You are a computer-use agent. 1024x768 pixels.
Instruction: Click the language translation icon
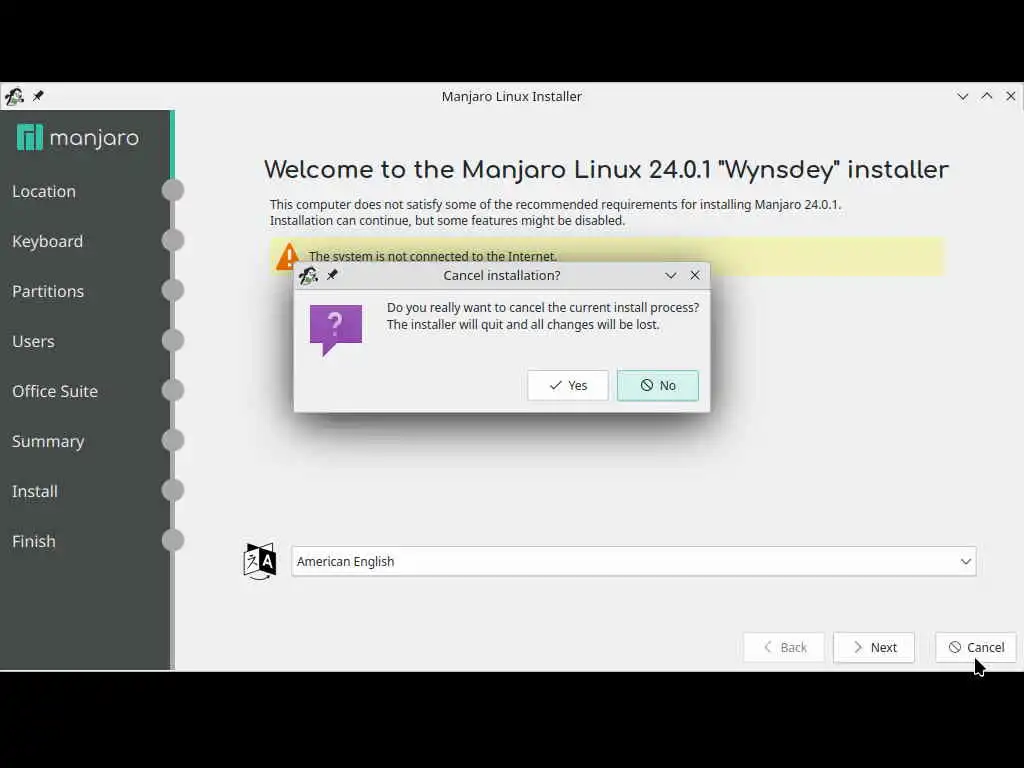(260, 561)
